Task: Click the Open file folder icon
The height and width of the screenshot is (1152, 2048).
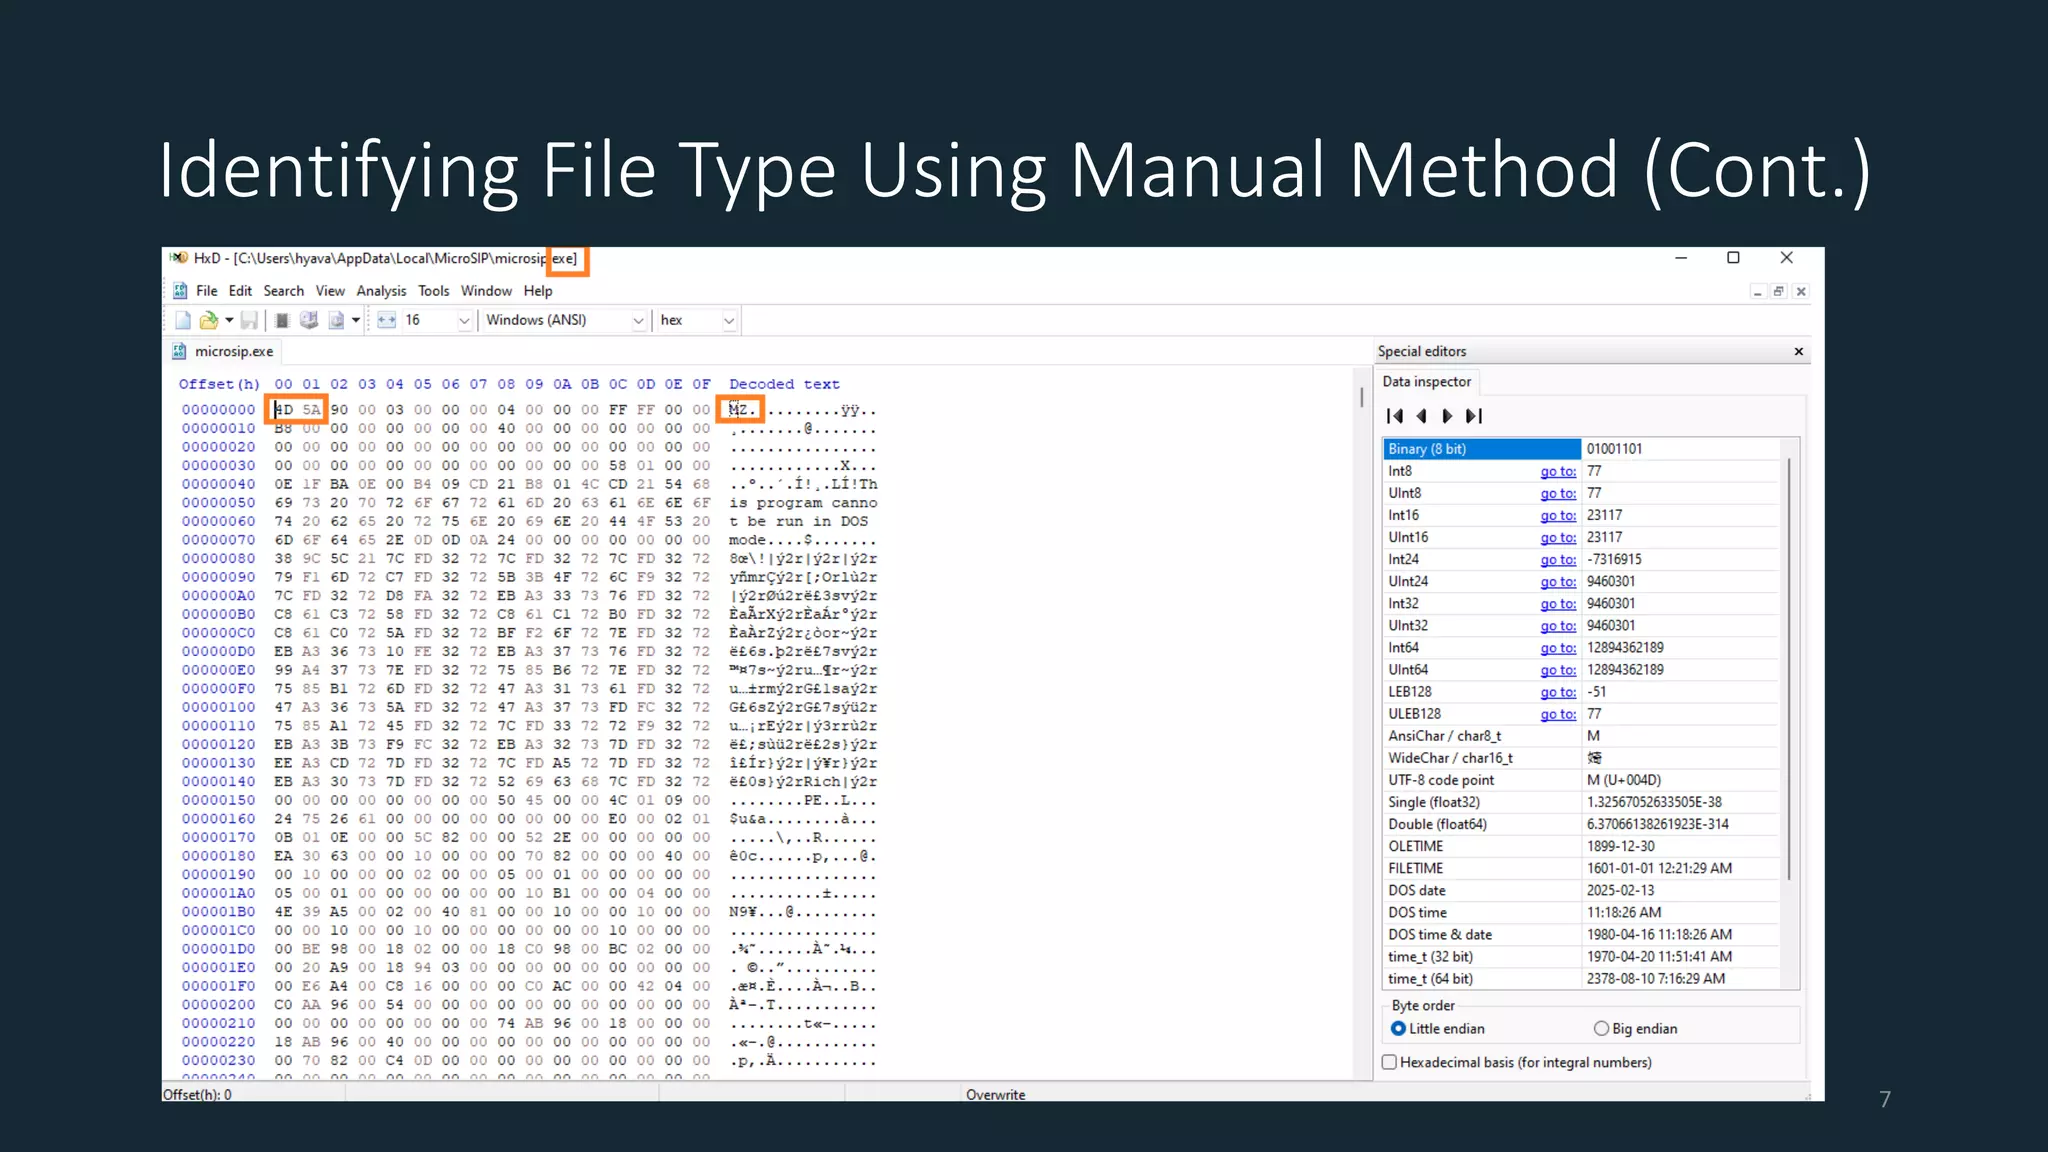Action: coord(208,320)
